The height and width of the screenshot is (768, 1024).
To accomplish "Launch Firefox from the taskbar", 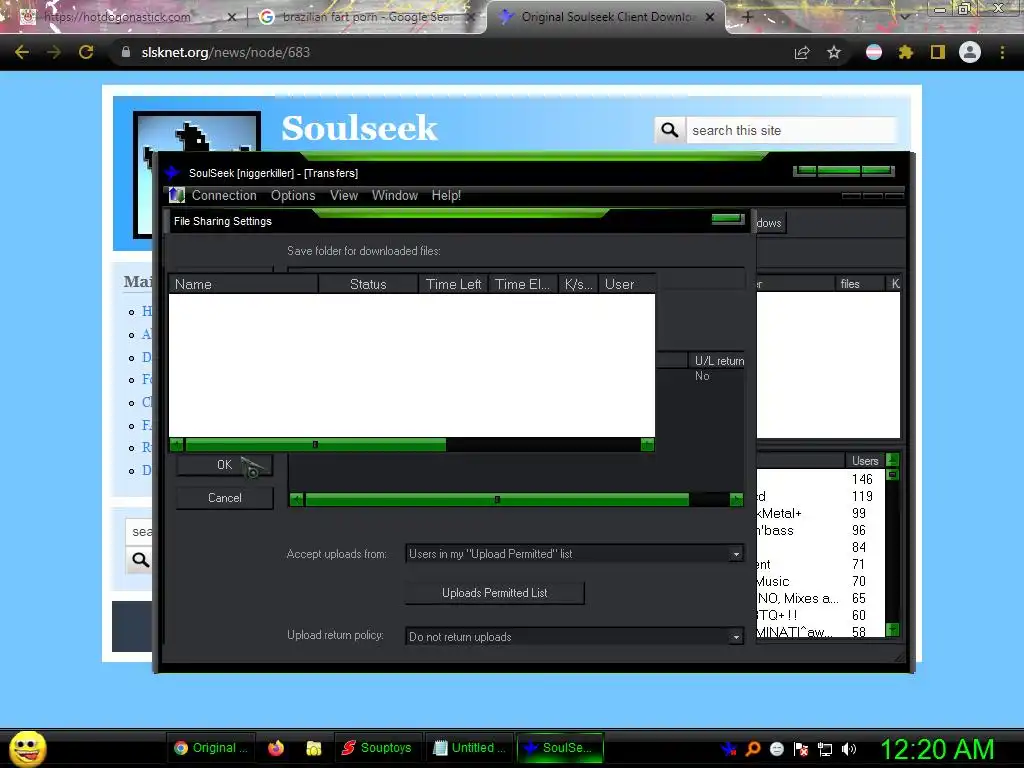I will click(x=276, y=748).
